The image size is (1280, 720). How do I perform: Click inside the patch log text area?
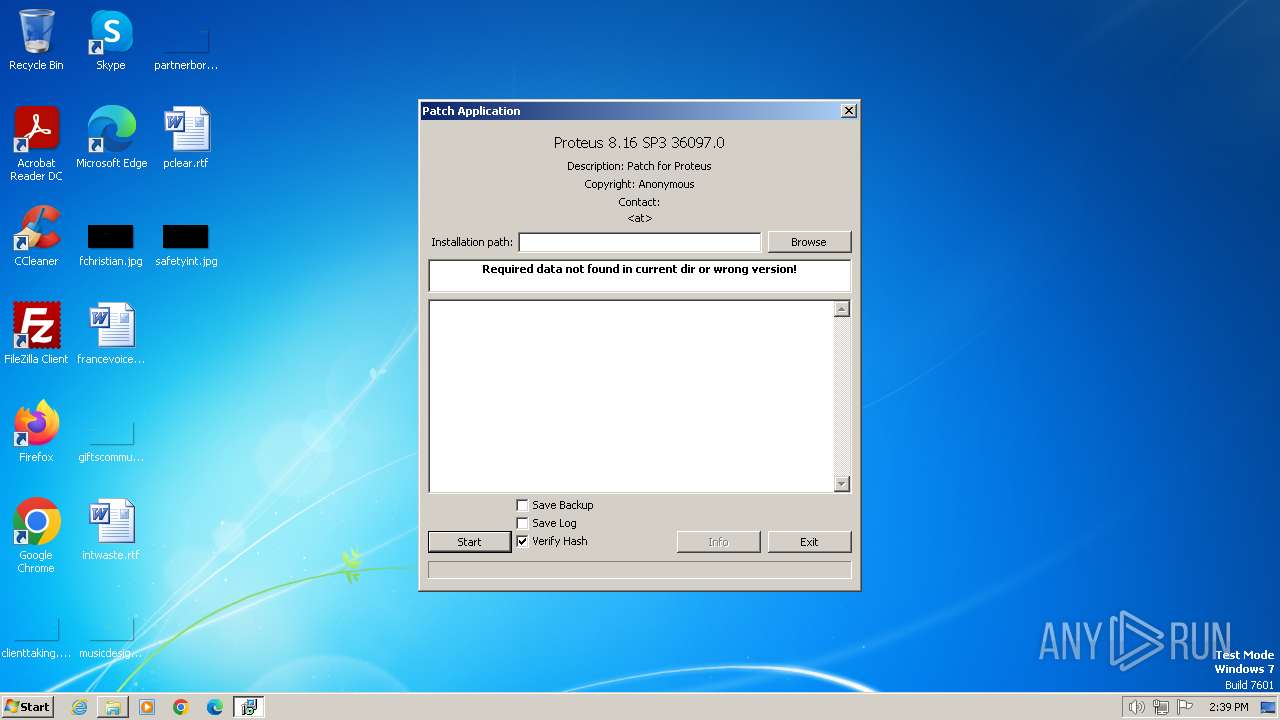[x=632, y=396]
